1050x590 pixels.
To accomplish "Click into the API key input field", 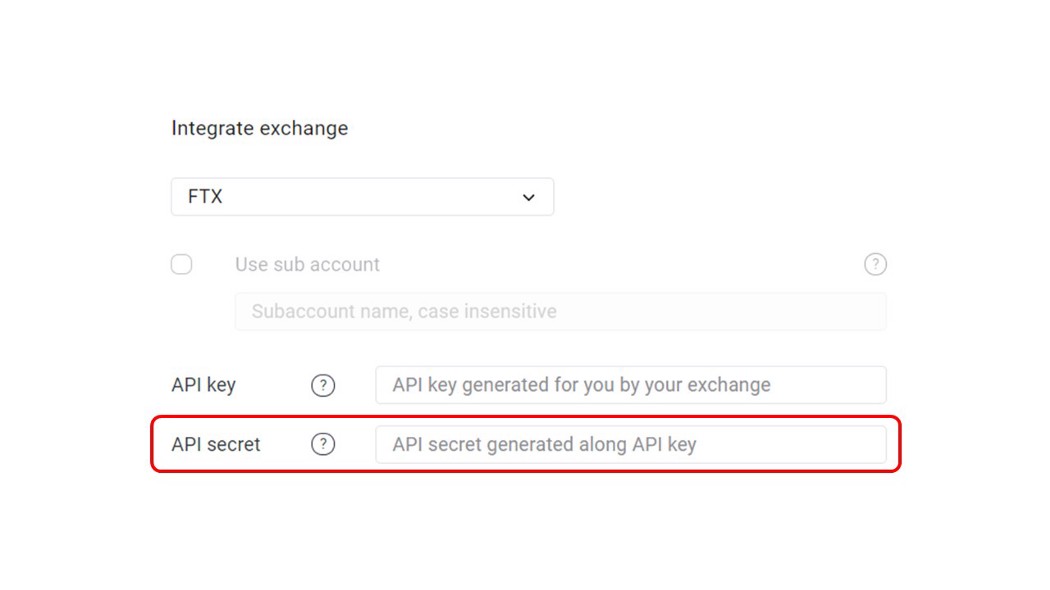I will [x=631, y=385].
